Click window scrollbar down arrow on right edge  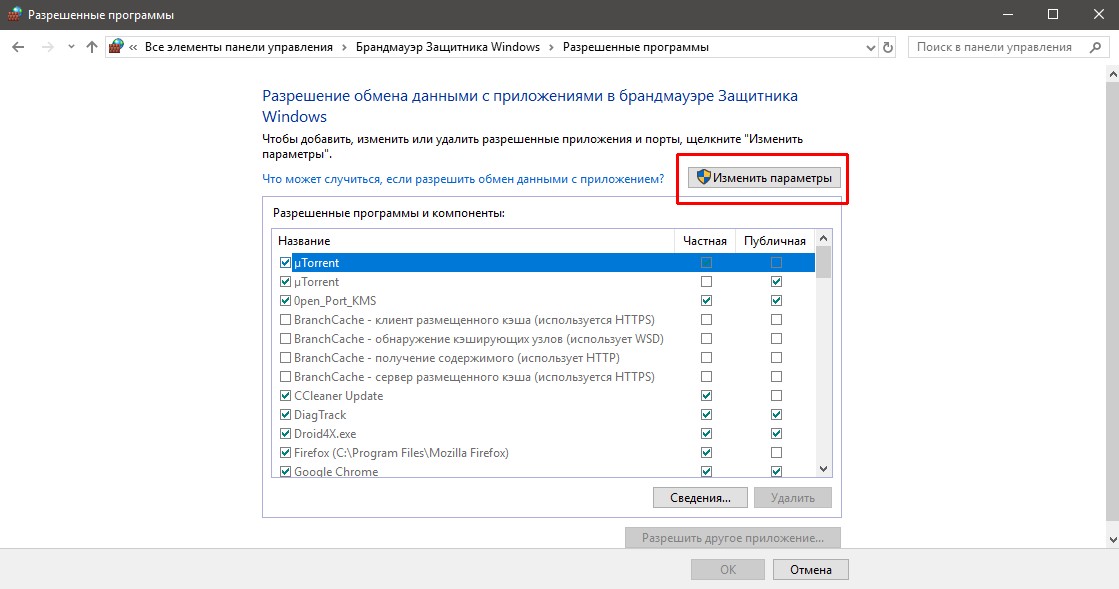pos(1113,540)
